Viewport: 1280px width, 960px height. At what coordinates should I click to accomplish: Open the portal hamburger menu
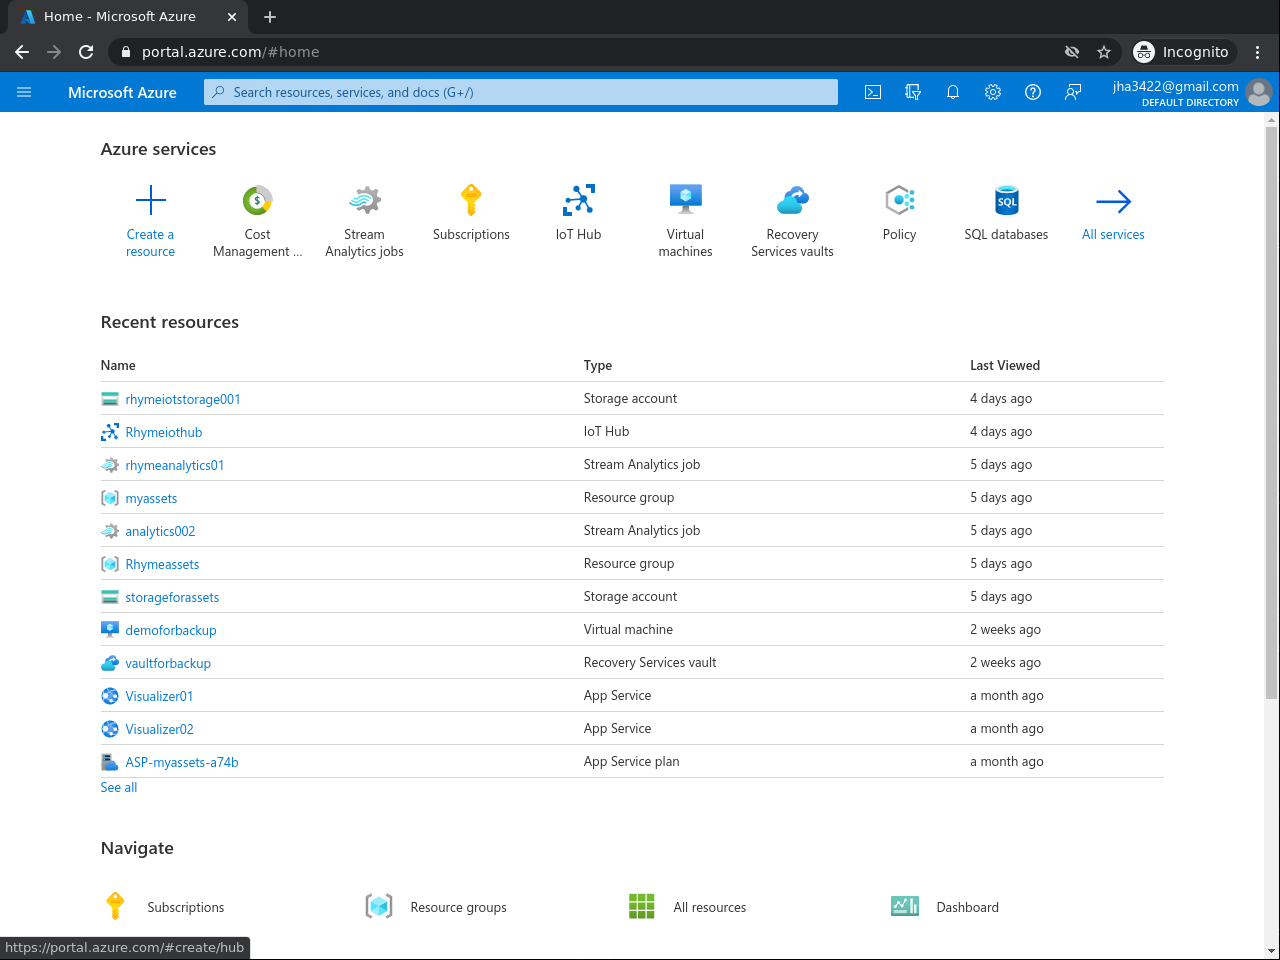(x=24, y=92)
